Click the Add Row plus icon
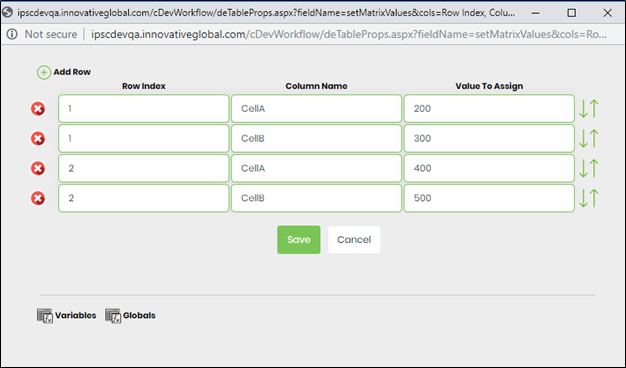 click(x=44, y=72)
